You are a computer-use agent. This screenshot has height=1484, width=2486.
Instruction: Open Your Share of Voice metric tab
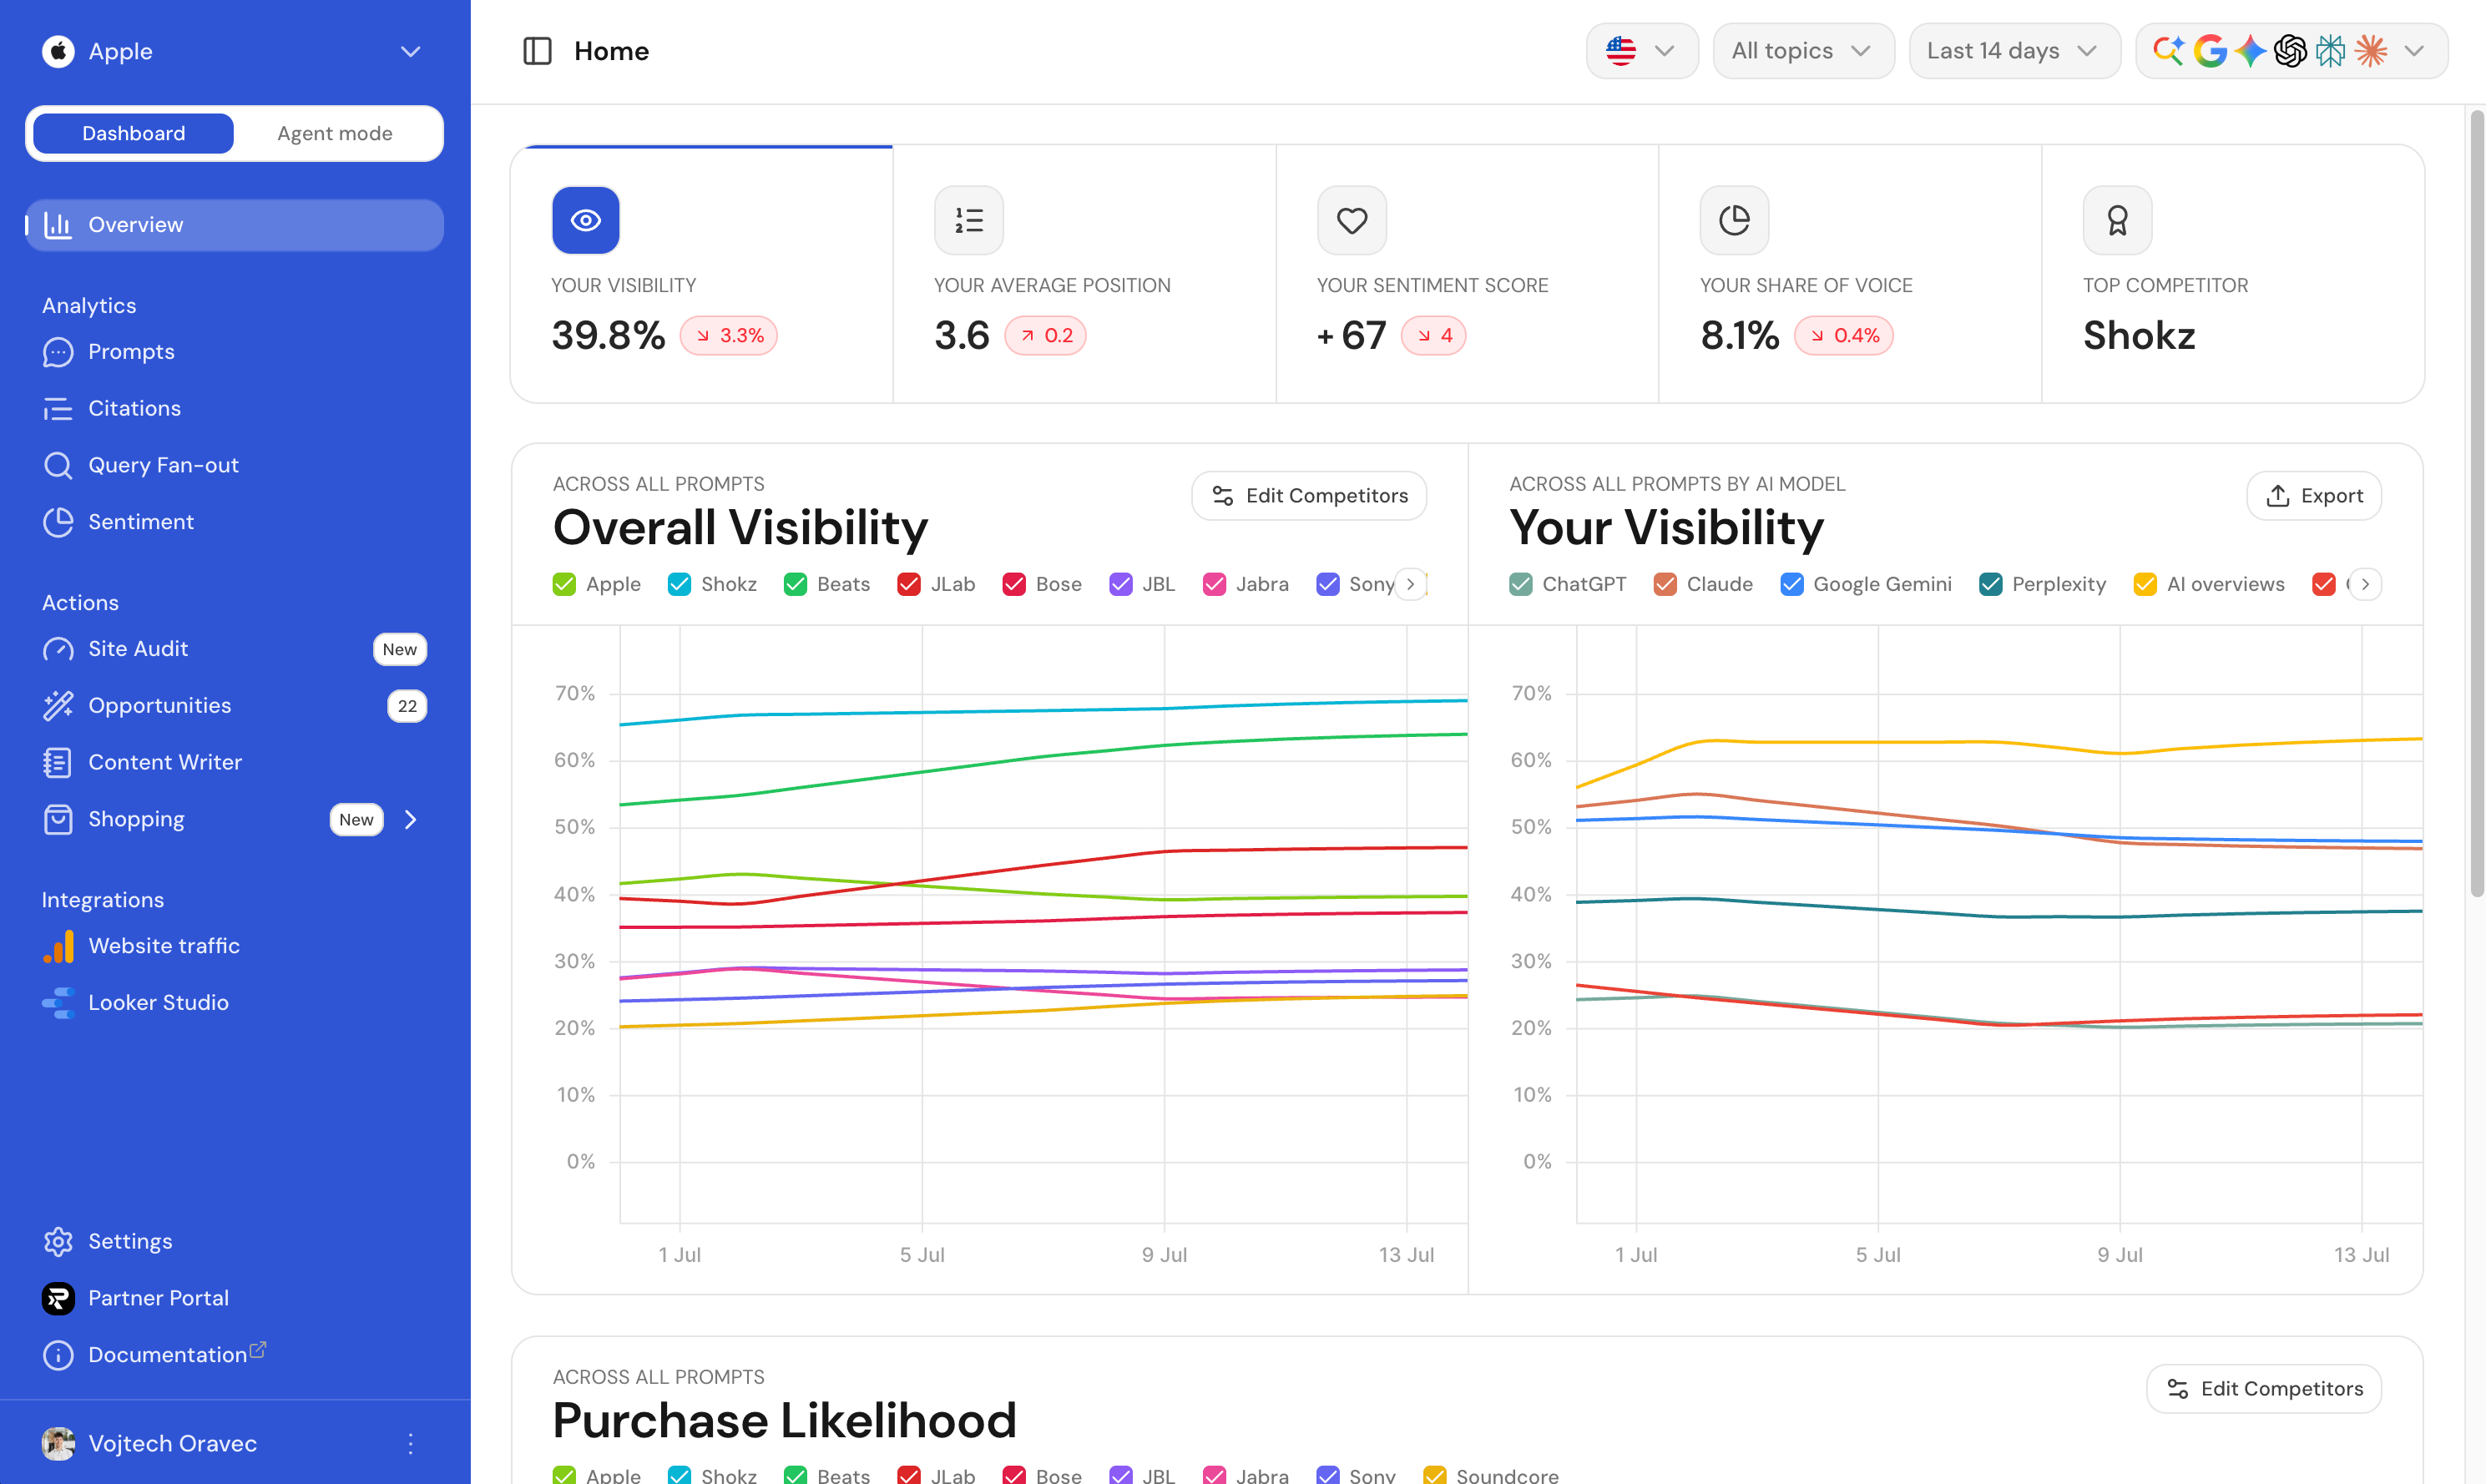click(1850, 274)
